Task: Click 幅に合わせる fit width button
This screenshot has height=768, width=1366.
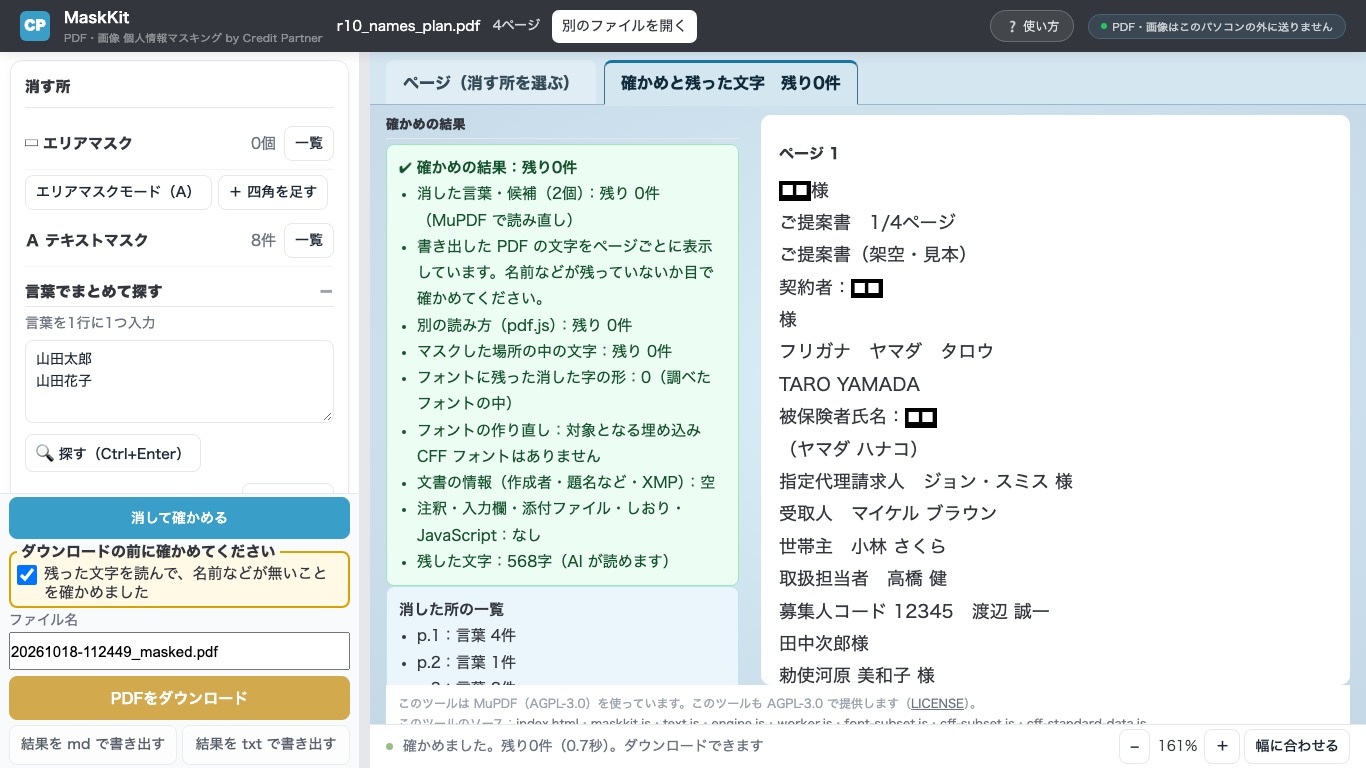Action: click(x=1296, y=746)
